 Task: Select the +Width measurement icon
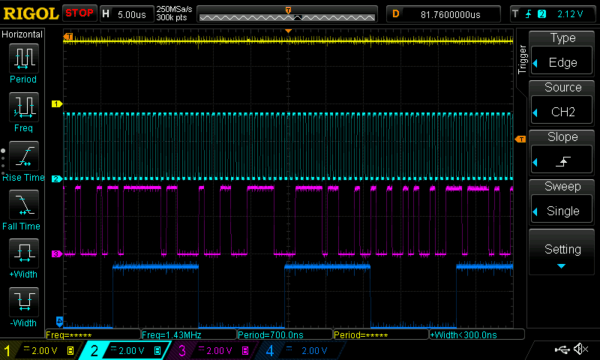click(24, 253)
